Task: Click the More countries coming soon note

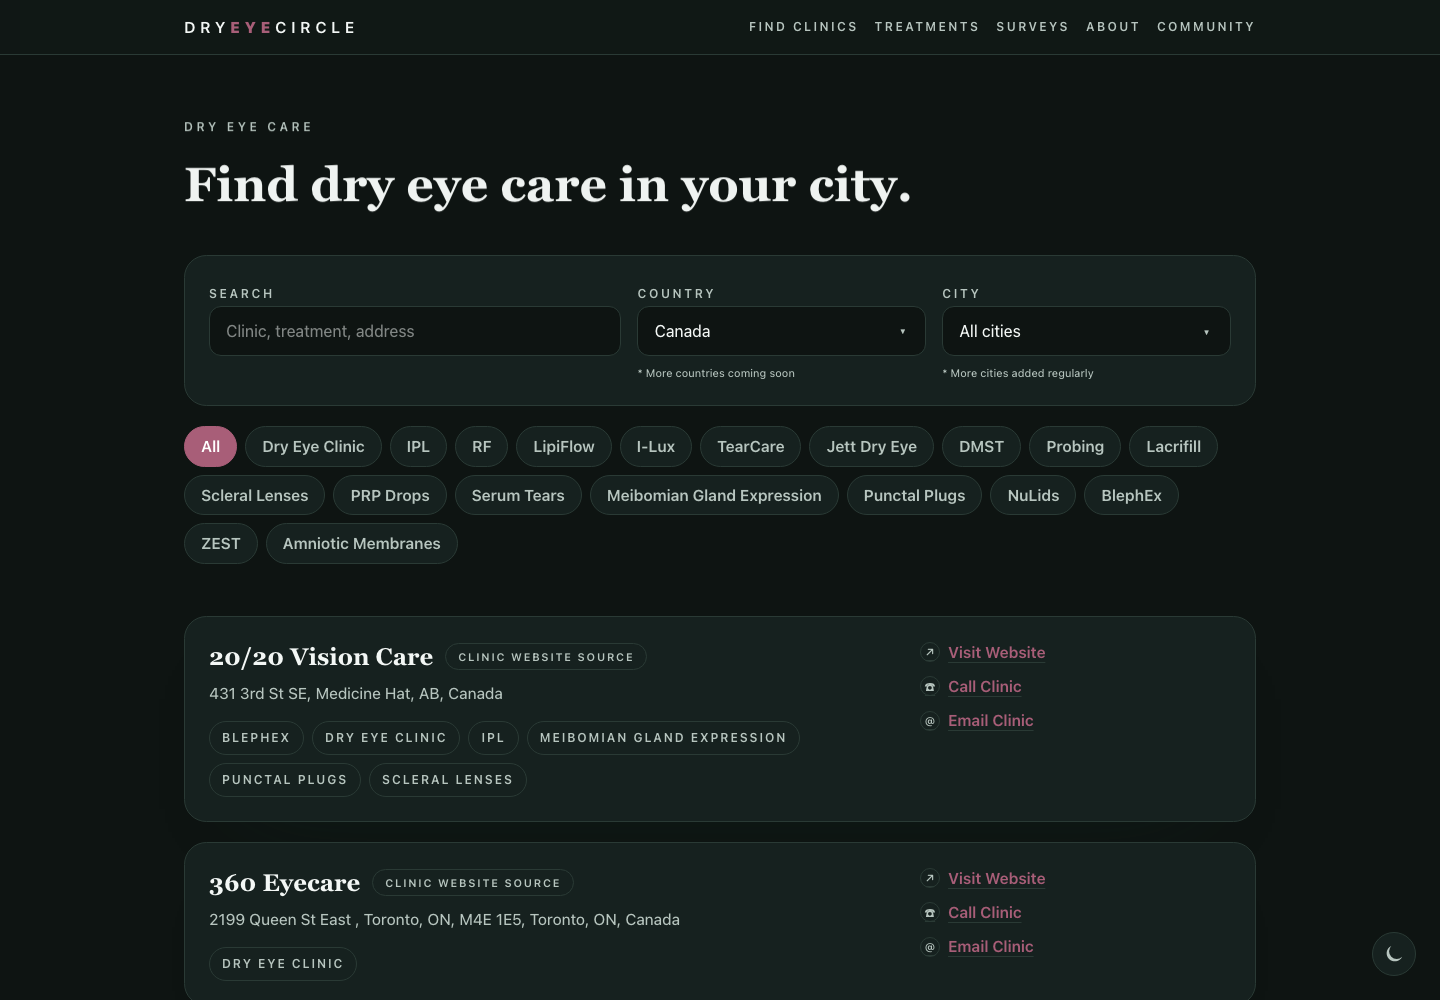Action: click(x=716, y=373)
